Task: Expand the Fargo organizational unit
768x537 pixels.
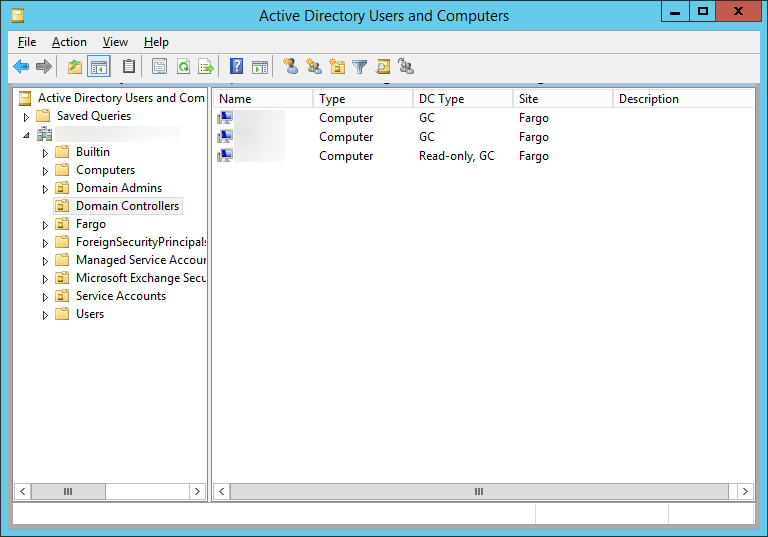Action: (x=45, y=225)
